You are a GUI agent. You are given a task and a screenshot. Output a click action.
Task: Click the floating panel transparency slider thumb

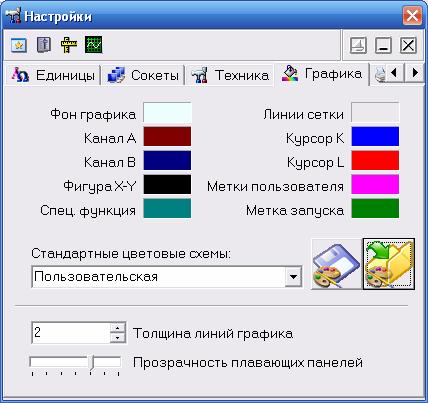pos(92,363)
